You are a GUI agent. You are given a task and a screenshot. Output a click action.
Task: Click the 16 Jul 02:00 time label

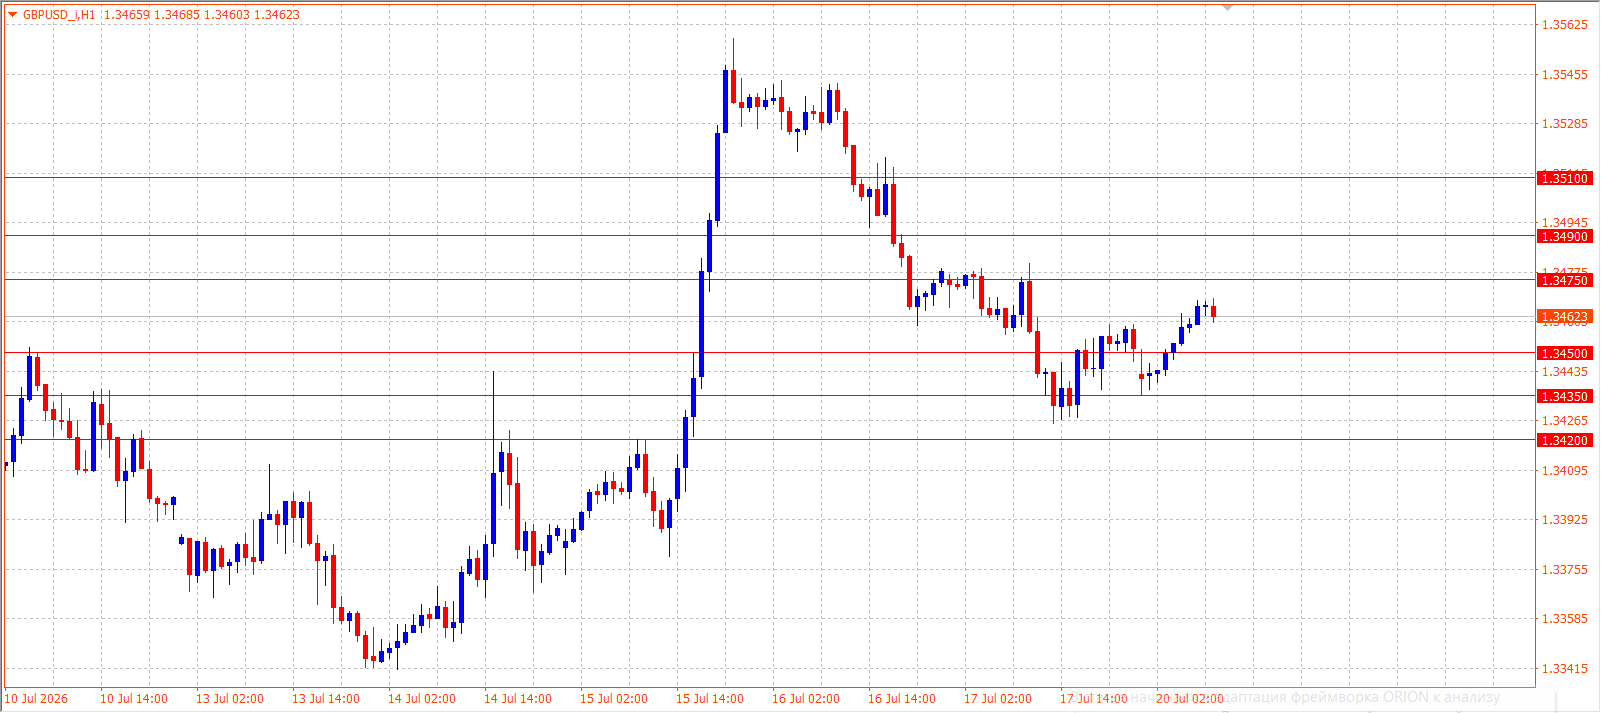click(806, 699)
